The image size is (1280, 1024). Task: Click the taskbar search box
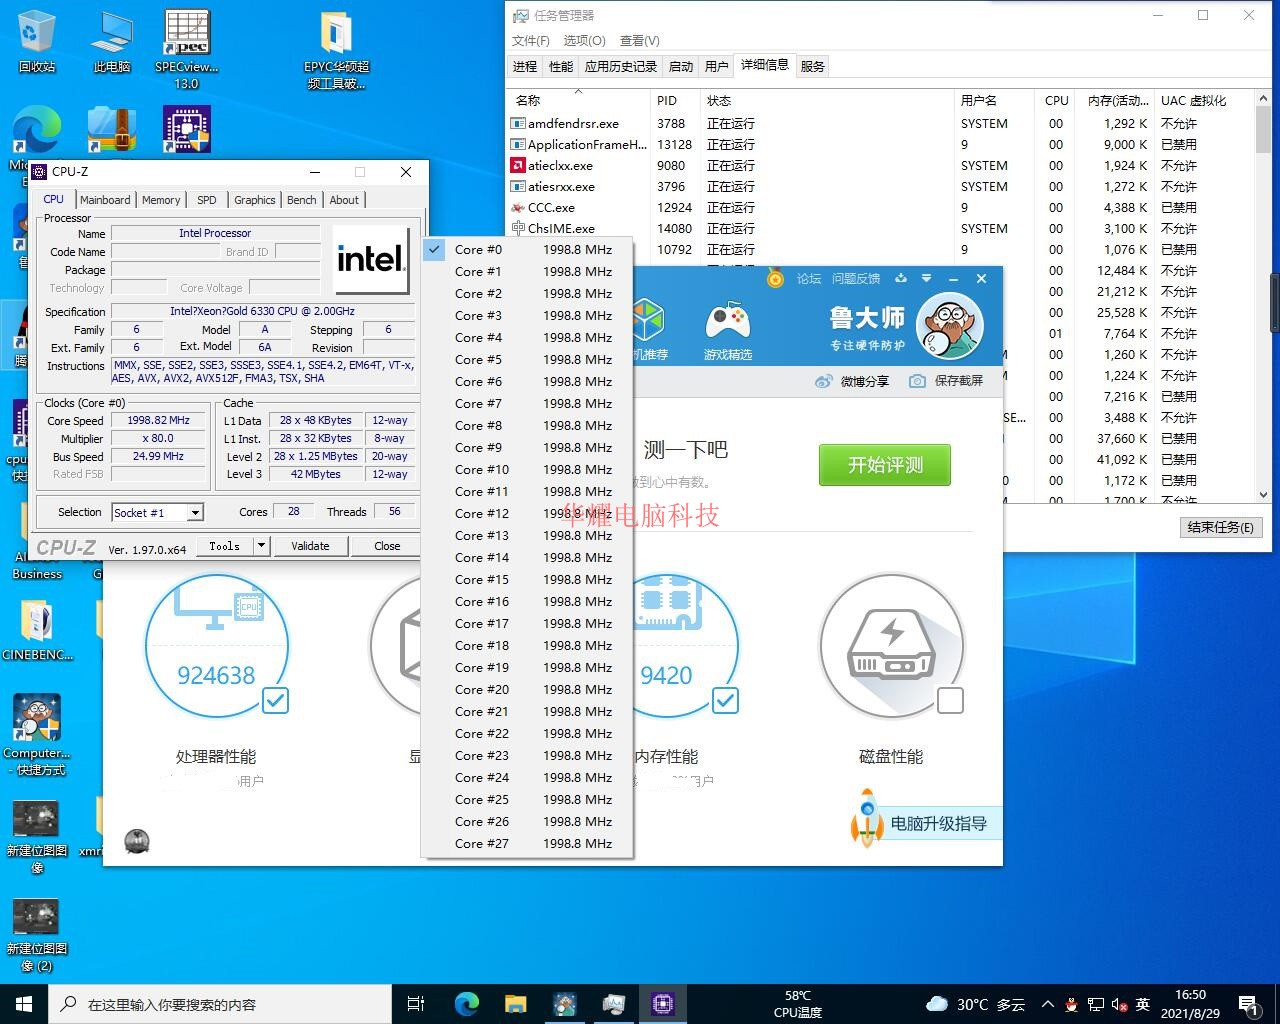220,1004
